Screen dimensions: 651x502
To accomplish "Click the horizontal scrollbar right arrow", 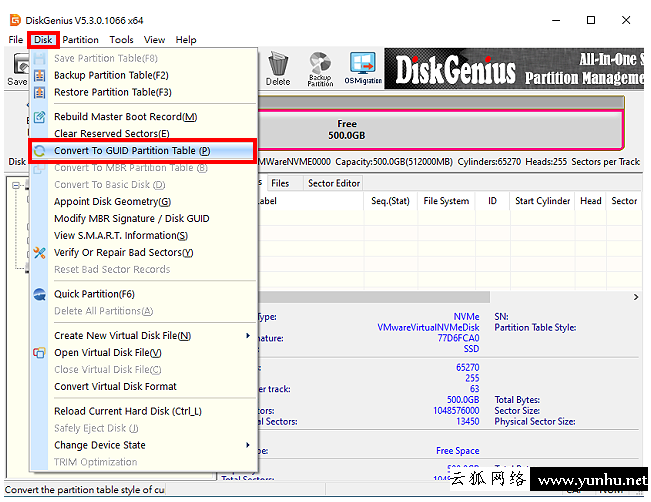I will (636, 297).
